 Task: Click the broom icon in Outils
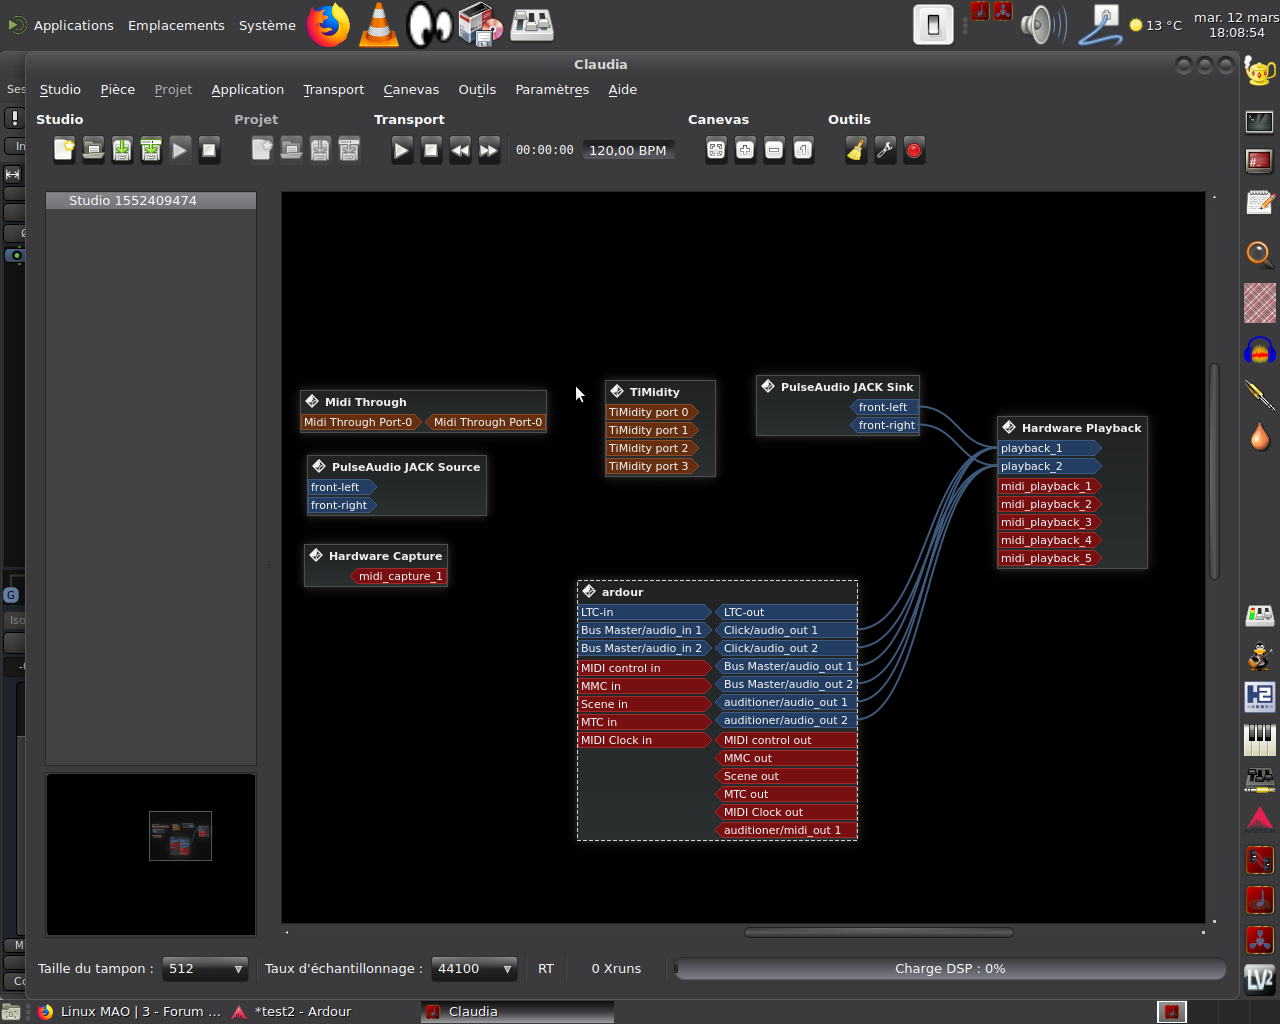(x=856, y=150)
